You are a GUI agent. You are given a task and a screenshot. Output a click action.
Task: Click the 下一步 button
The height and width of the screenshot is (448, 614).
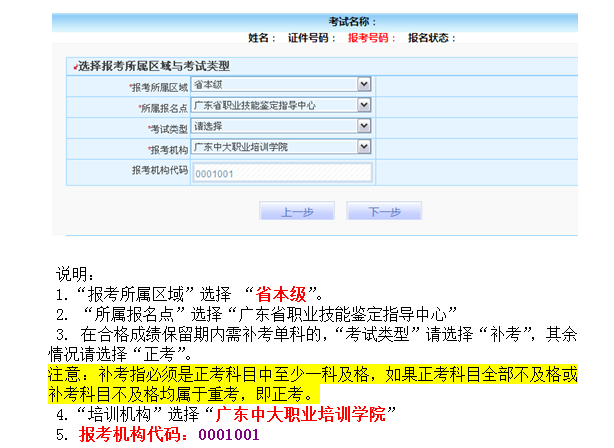tap(384, 211)
